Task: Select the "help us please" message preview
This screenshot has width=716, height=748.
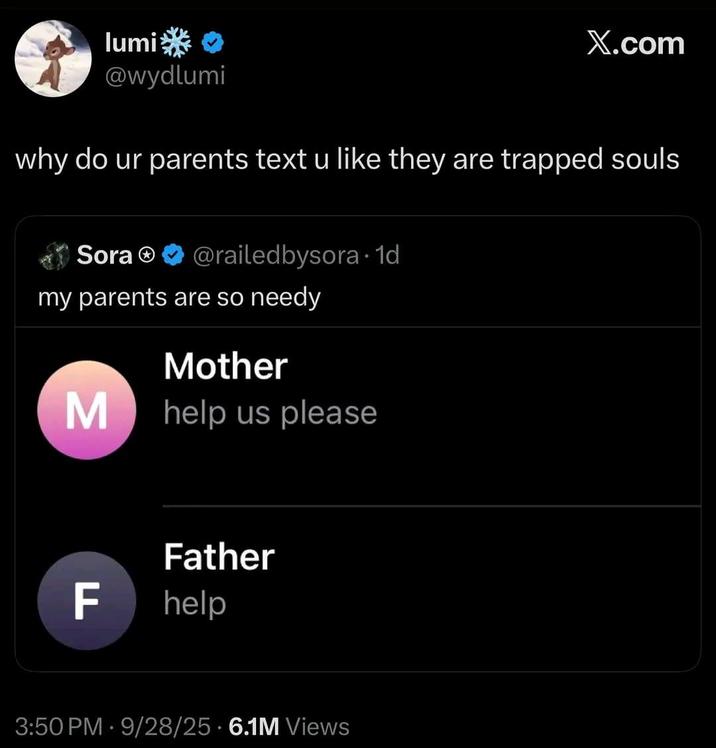Action: (x=270, y=413)
